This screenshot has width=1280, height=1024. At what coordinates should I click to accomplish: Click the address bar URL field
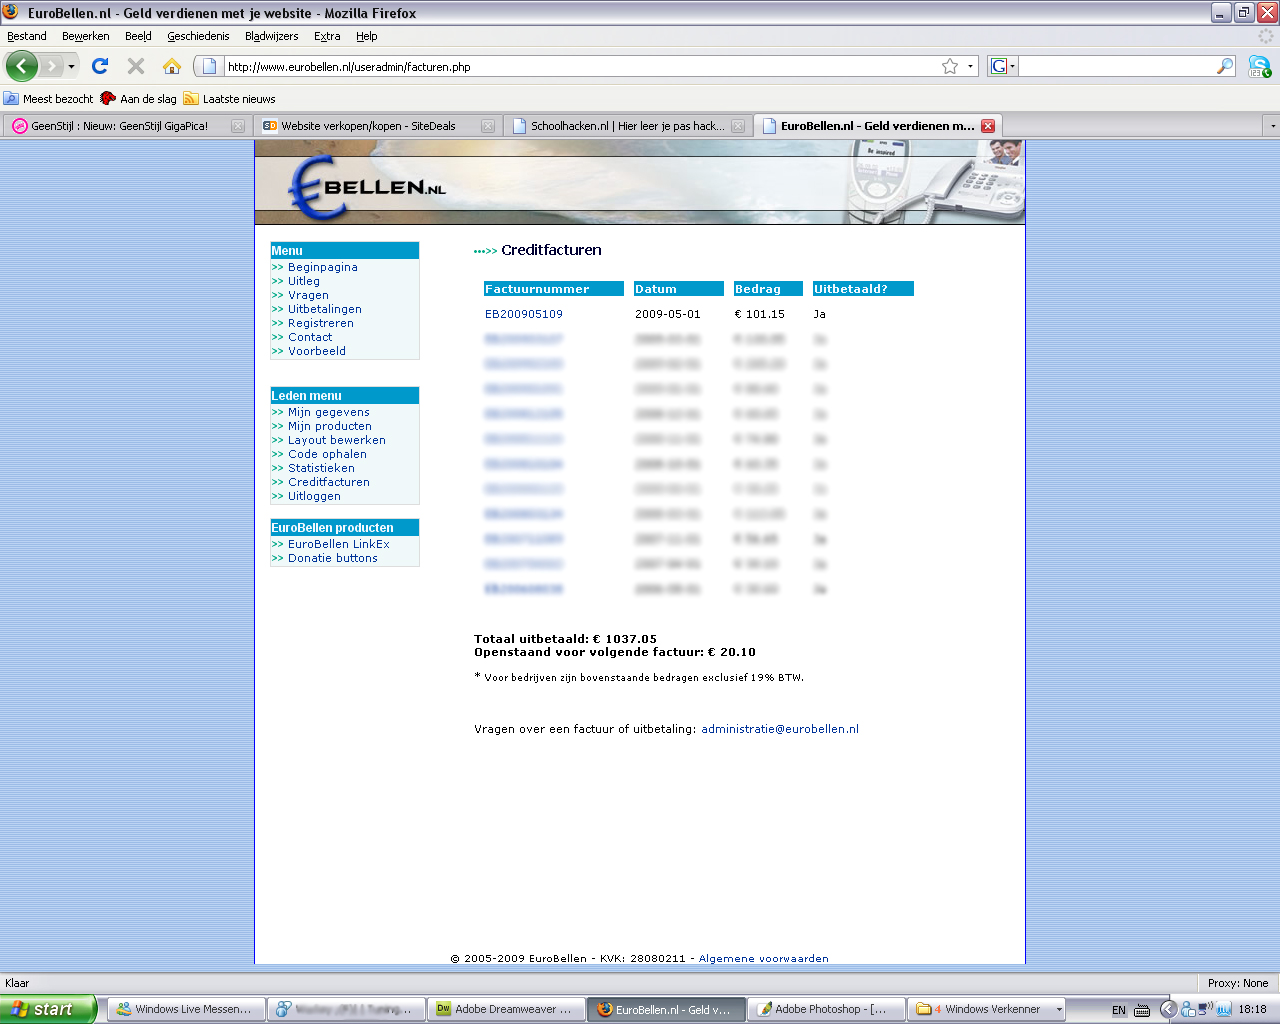(580, 67)
